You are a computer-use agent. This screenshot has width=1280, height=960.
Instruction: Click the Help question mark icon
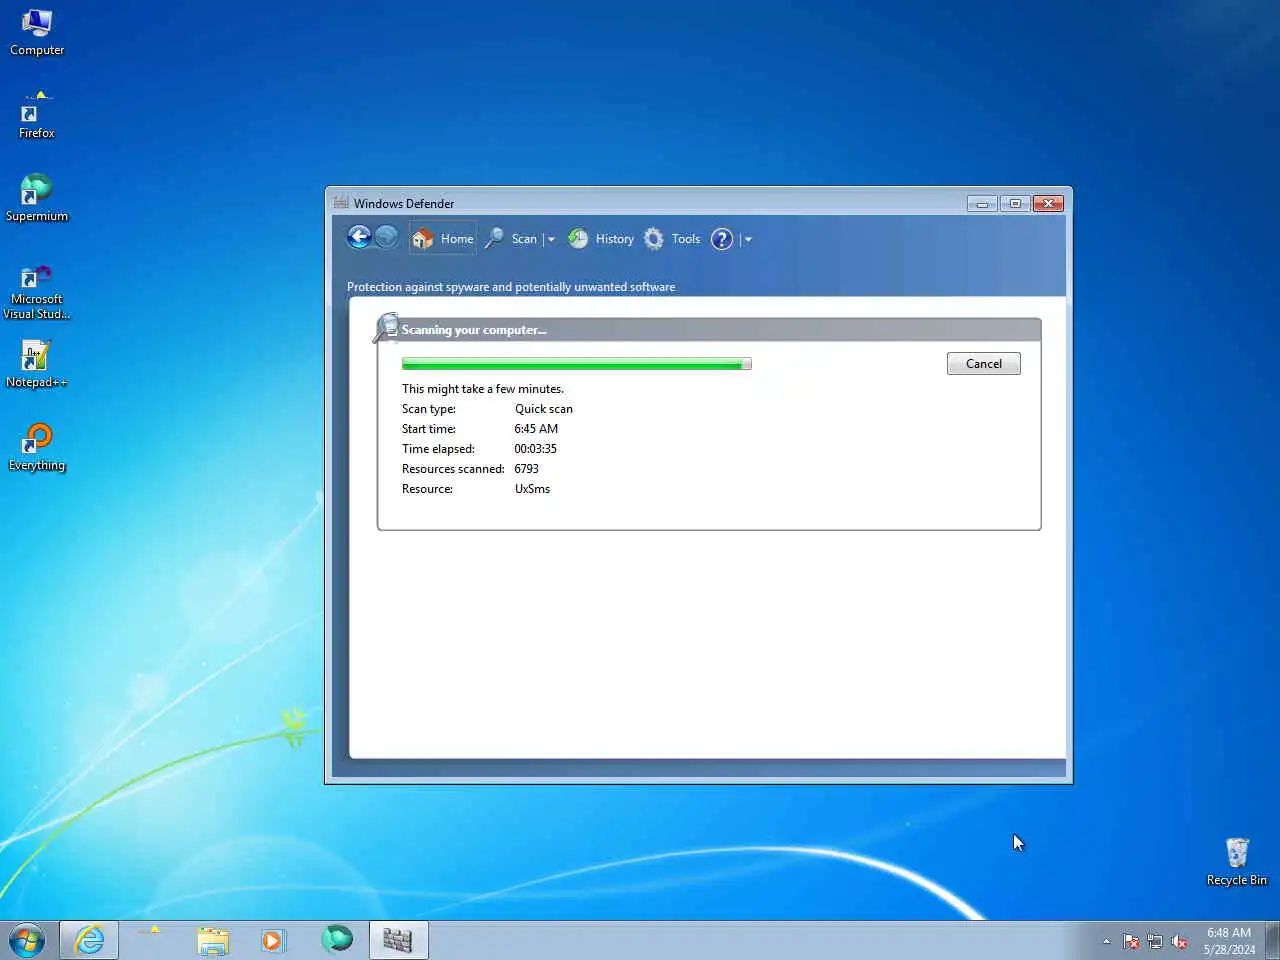point(722,239)
